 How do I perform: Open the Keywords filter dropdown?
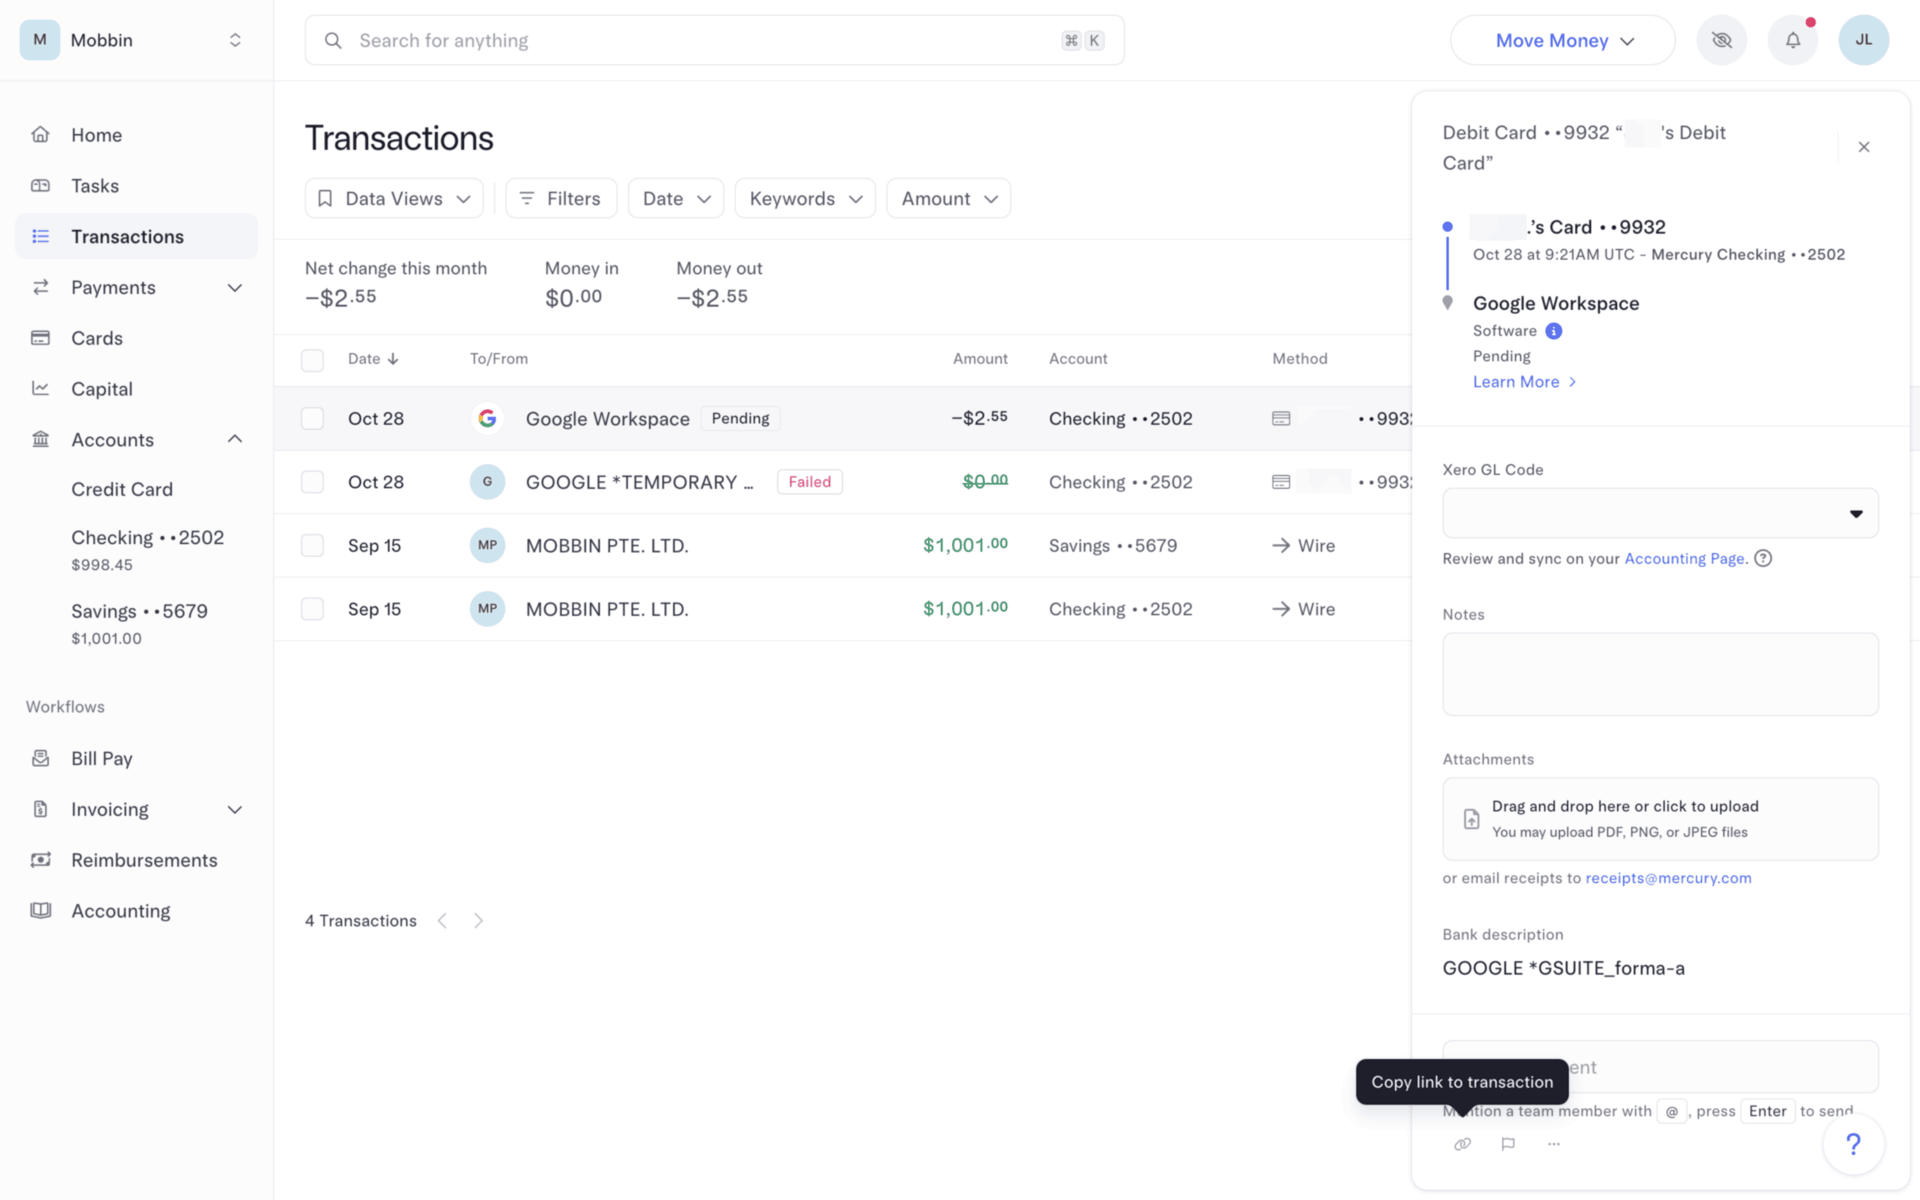point(805,198)
